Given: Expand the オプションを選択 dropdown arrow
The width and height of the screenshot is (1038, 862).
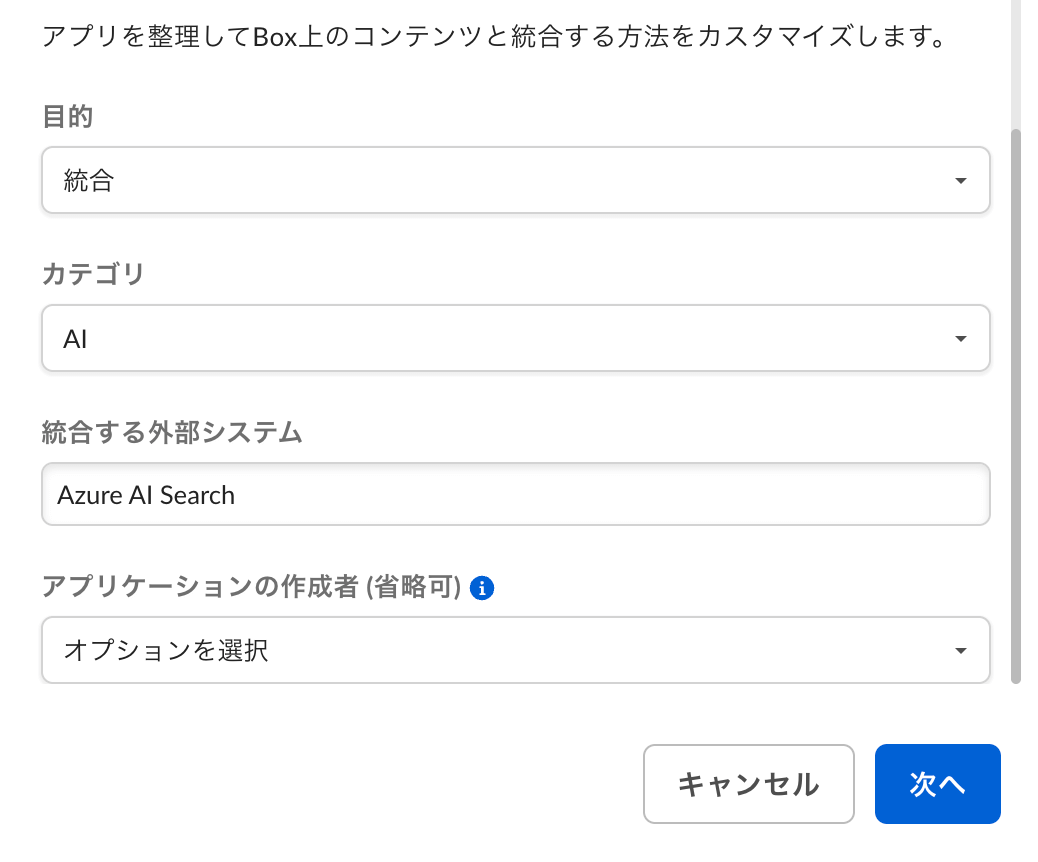Looking at the screenshot, I should (x=960, y=651).
